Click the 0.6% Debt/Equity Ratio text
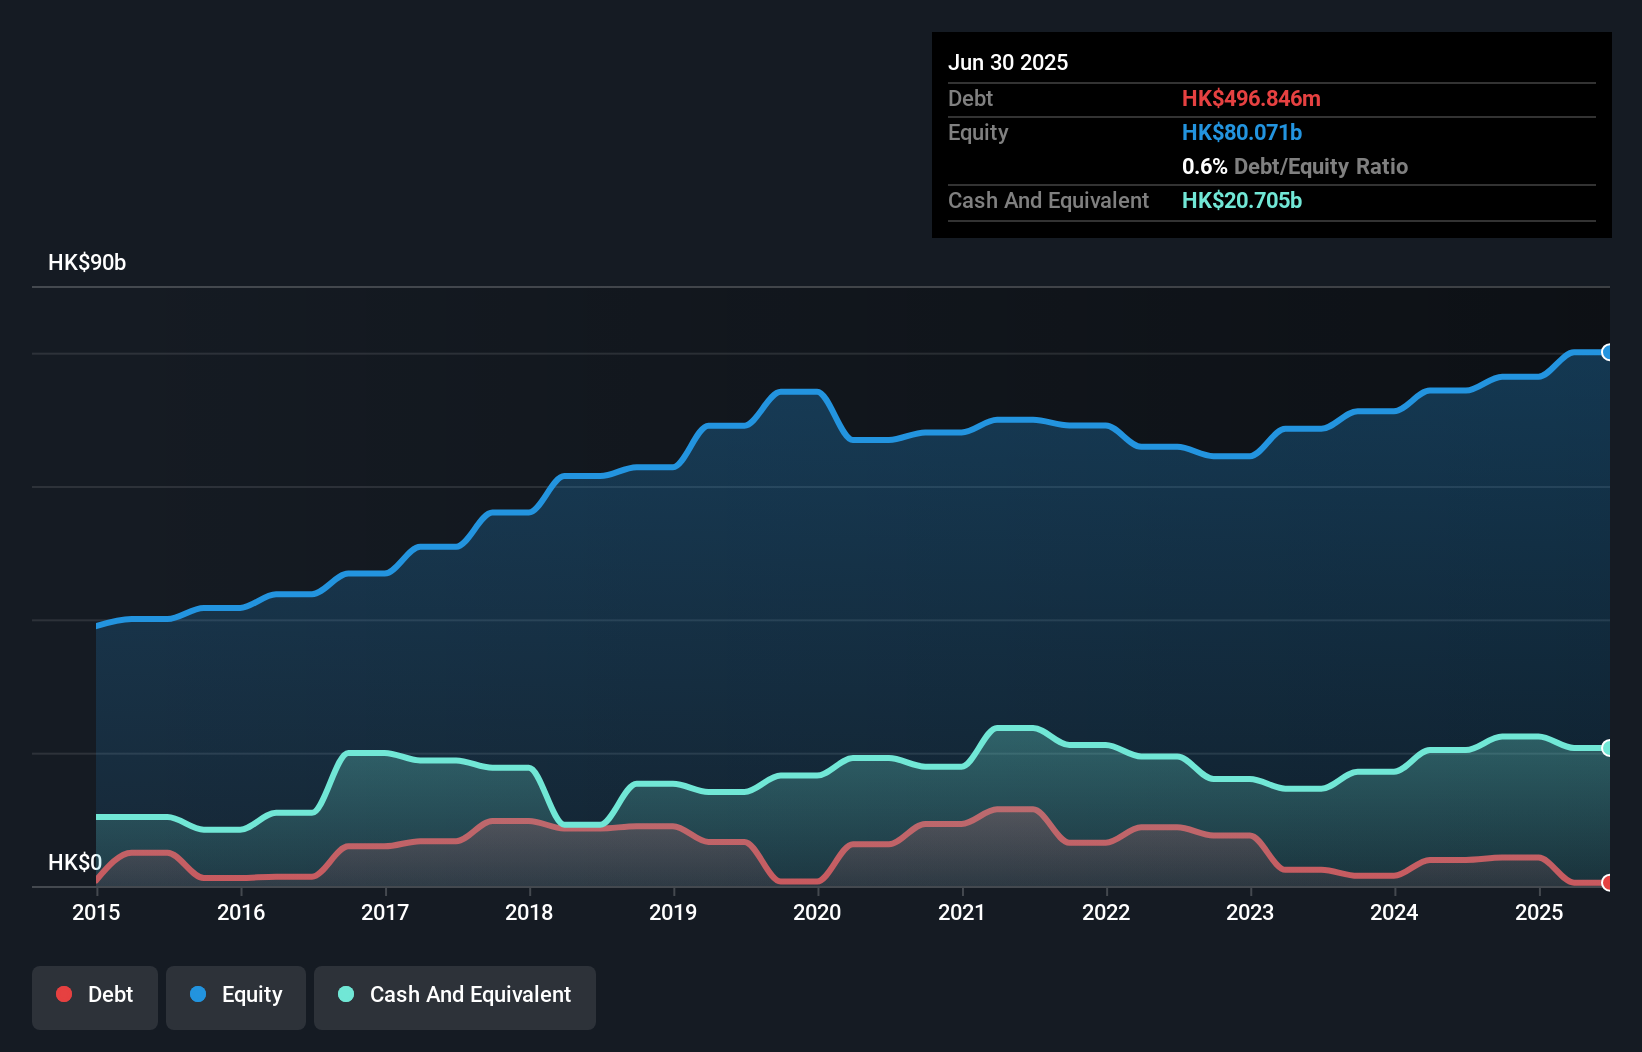Image resolution: width=1642 pixels, height=1052 pixels. click(x=1294, y=166)
